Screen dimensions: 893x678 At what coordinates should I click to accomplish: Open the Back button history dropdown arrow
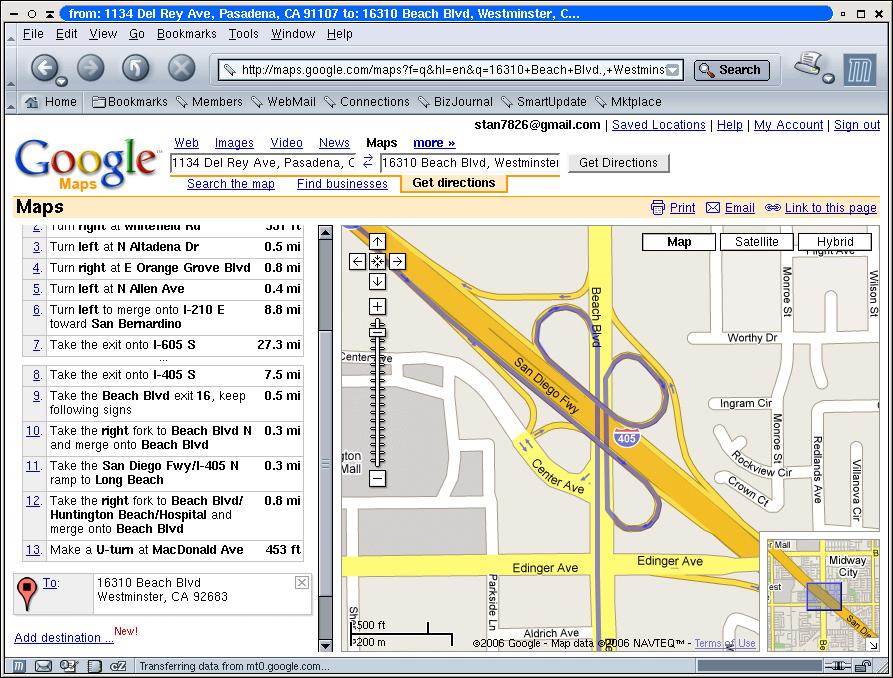60,81
